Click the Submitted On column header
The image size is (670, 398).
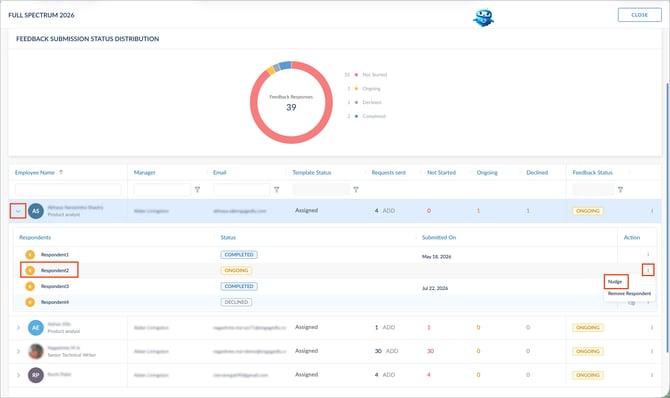tap(439, 238)
